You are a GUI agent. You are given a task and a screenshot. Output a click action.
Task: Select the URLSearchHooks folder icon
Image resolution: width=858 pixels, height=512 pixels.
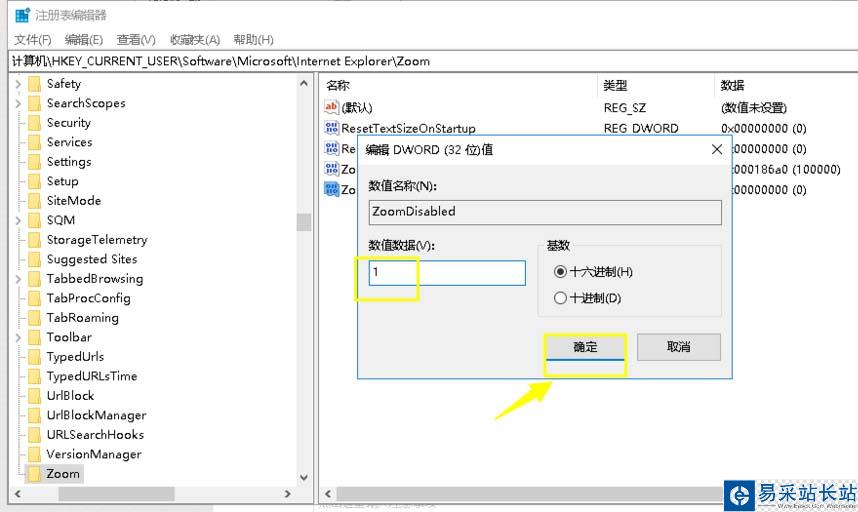(34, 435)
